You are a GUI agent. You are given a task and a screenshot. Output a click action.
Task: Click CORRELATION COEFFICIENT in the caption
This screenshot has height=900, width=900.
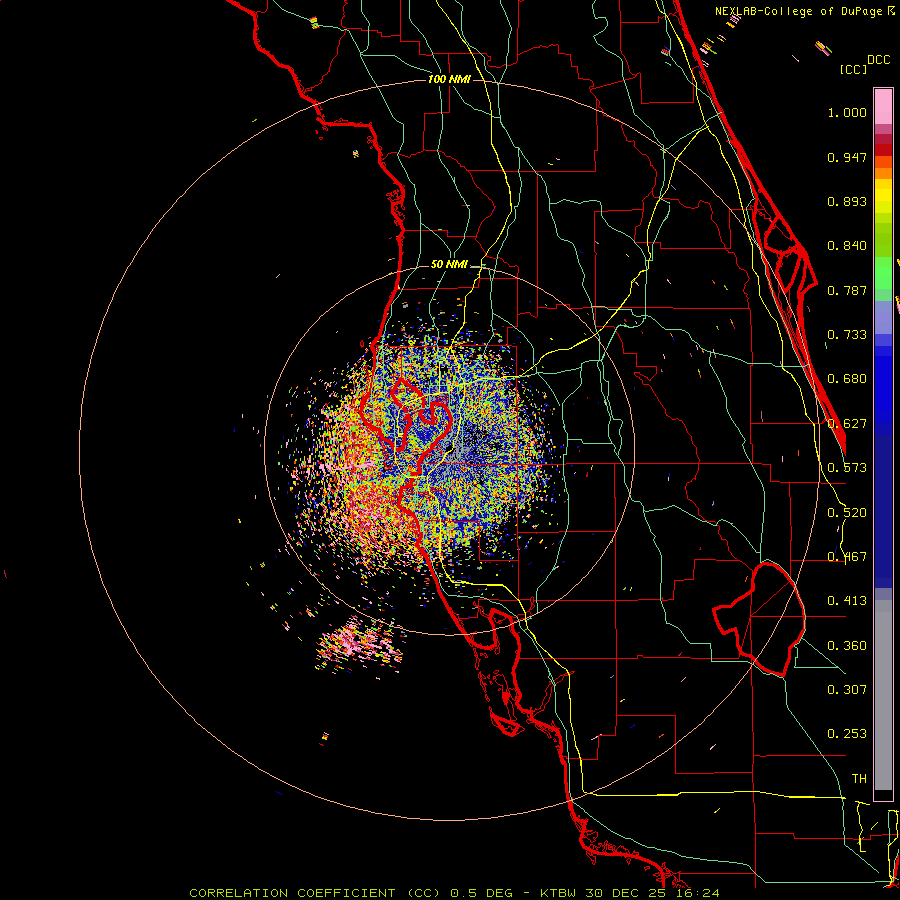[292, 893]
